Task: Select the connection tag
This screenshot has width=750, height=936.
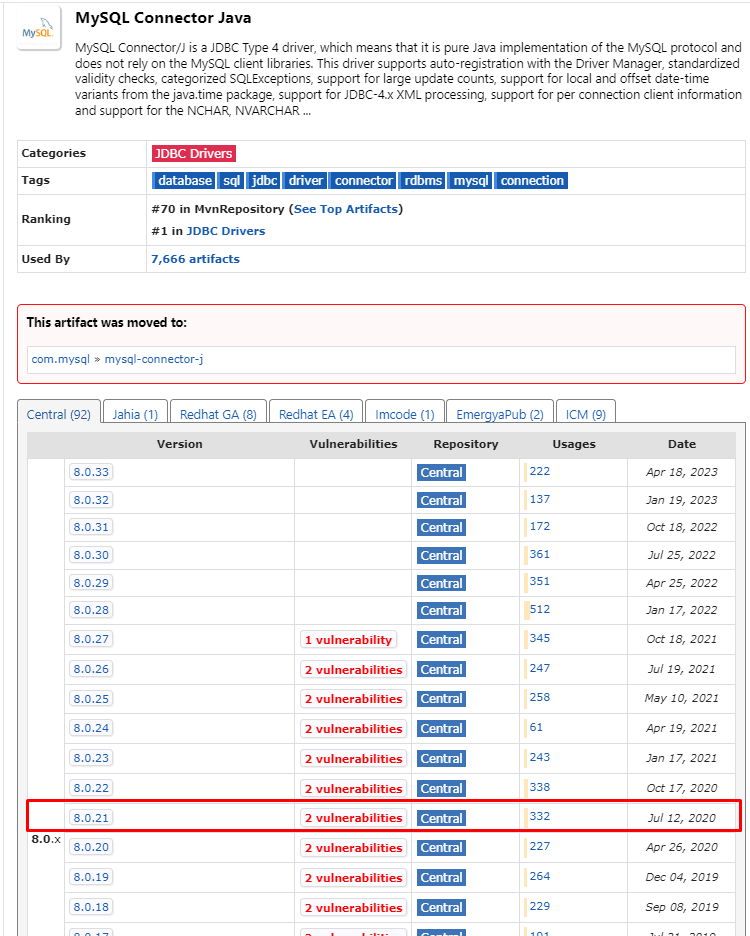Action: [x=531, y=180]
